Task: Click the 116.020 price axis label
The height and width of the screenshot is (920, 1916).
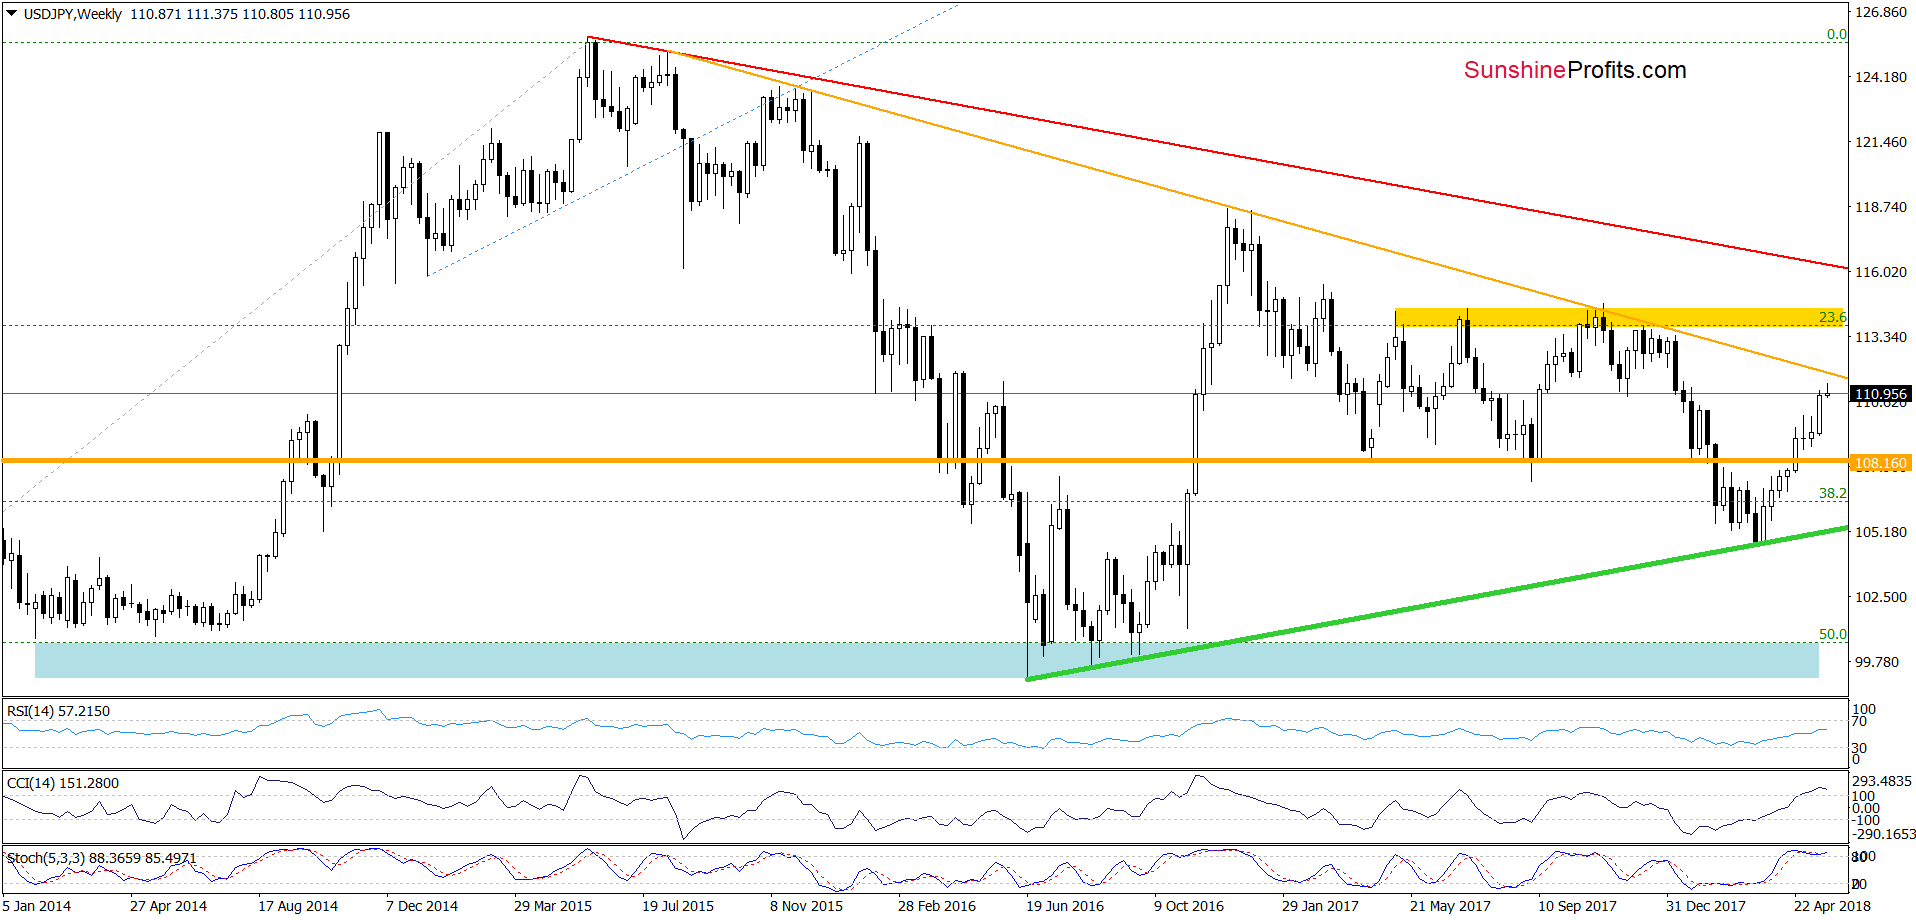Action: tap(1881, 272)
